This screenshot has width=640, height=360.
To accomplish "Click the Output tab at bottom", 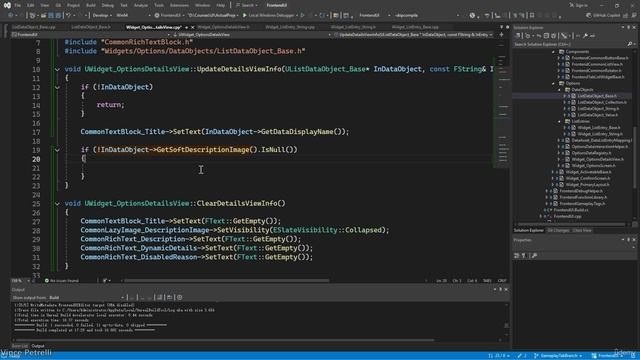I will click(x=38, y=346).
